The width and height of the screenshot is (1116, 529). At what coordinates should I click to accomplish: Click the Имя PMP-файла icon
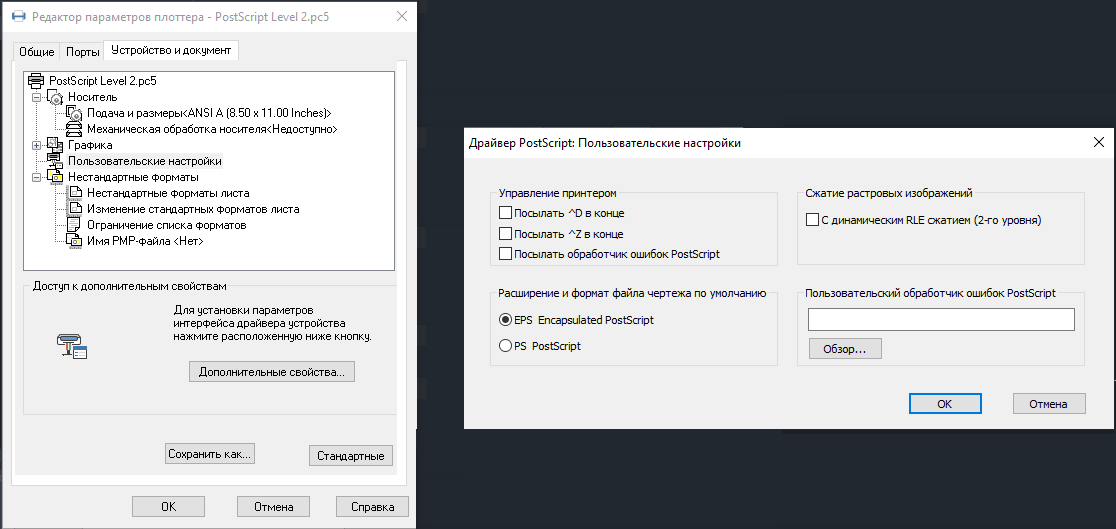click(x=74, y=241)
